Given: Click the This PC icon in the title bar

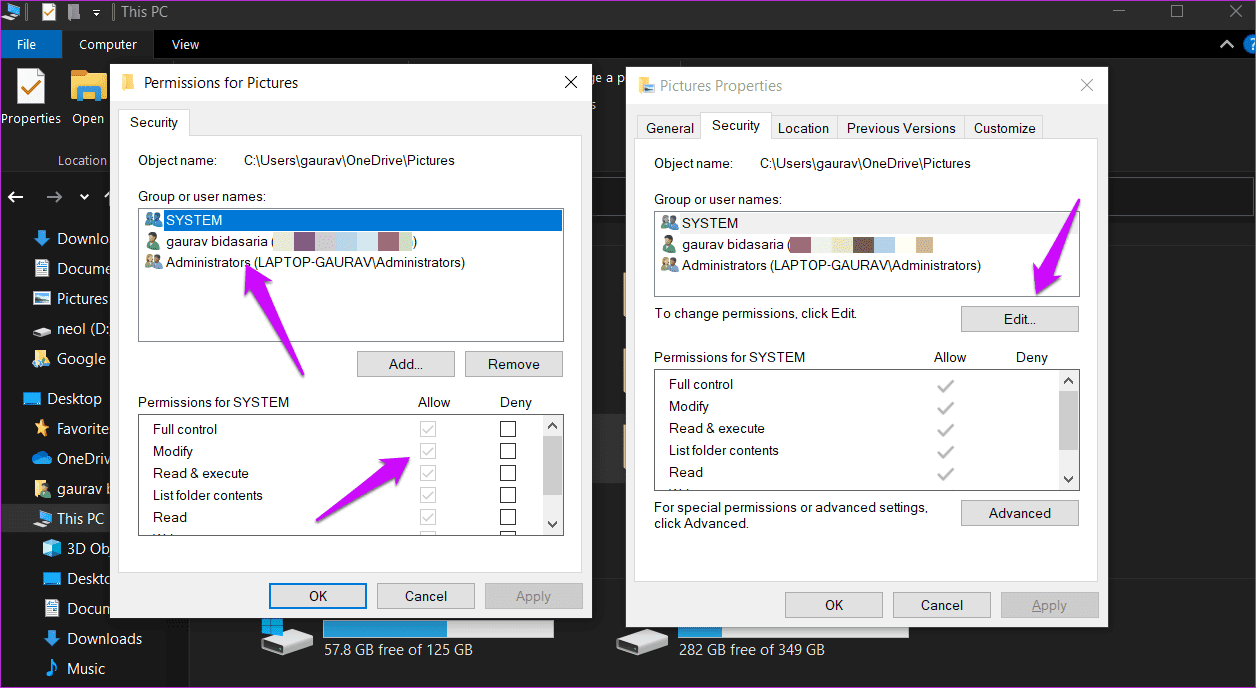Looking at the screenshot, I should 11,11.
